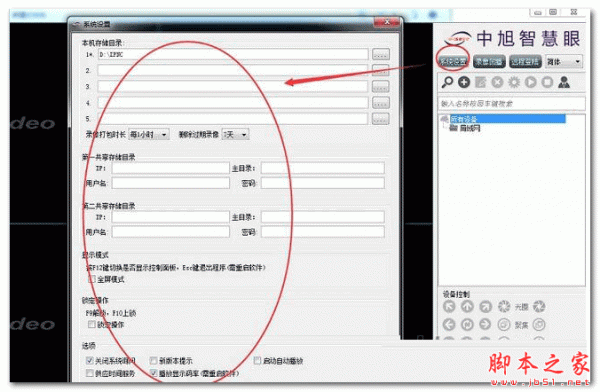This screenshot has height=392, width=600.
Task: Click the add device plus icon
Action: tap(464, 82)
